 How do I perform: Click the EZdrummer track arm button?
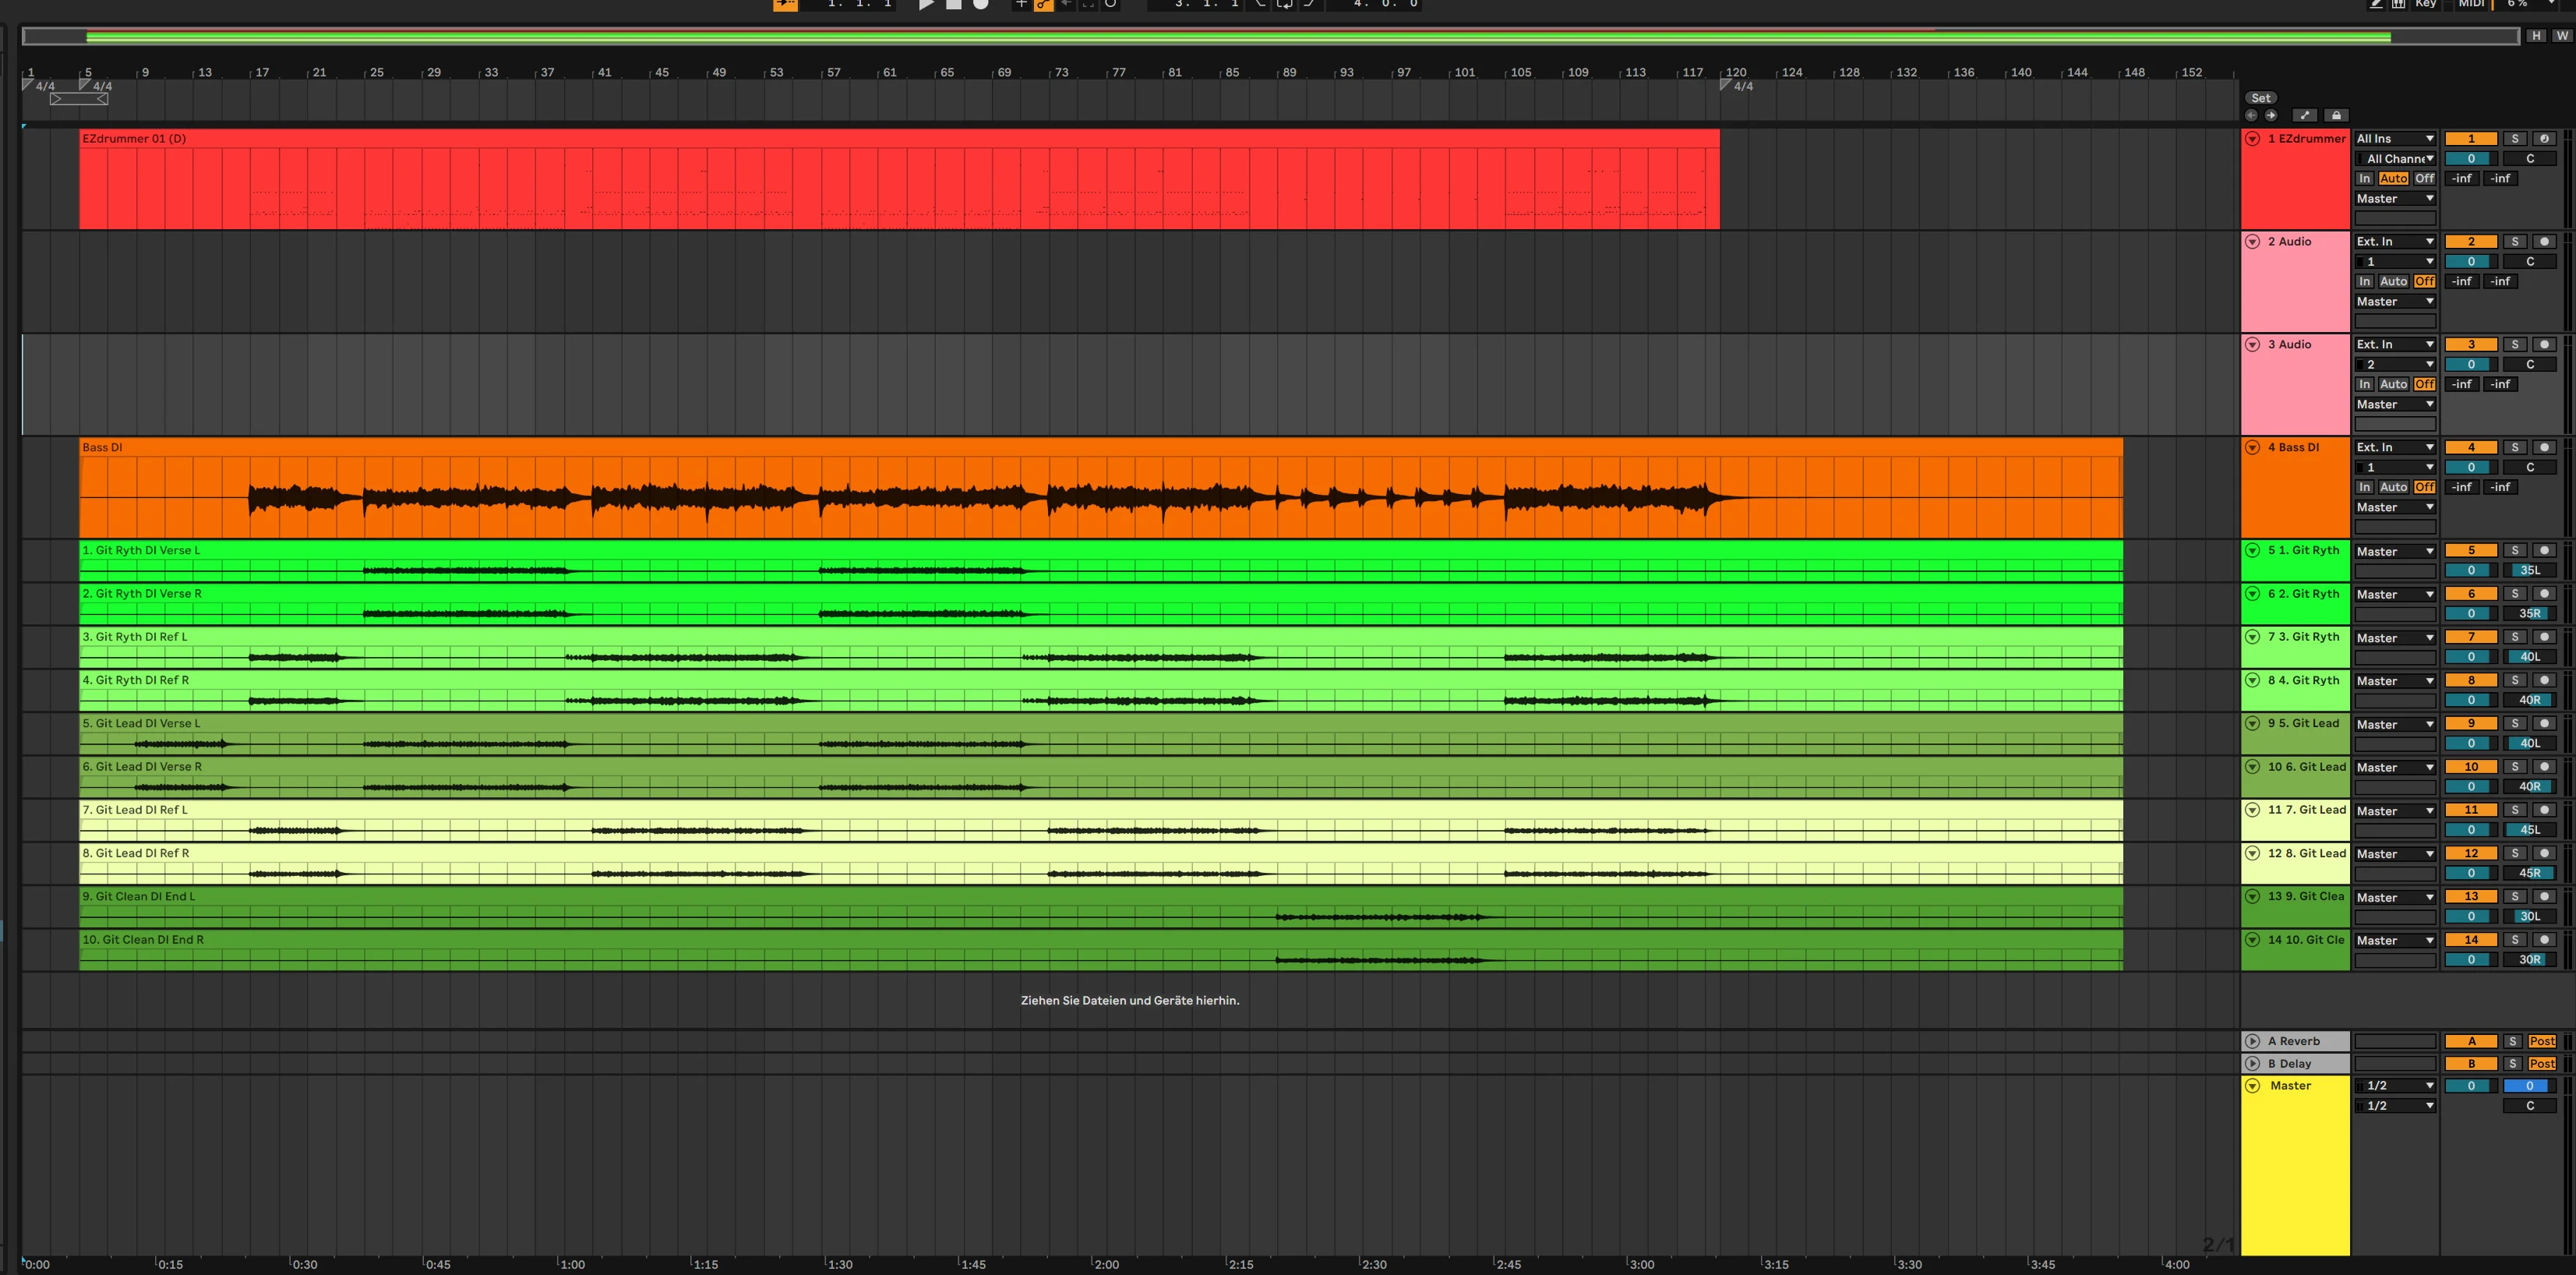tap(2544, 138)
